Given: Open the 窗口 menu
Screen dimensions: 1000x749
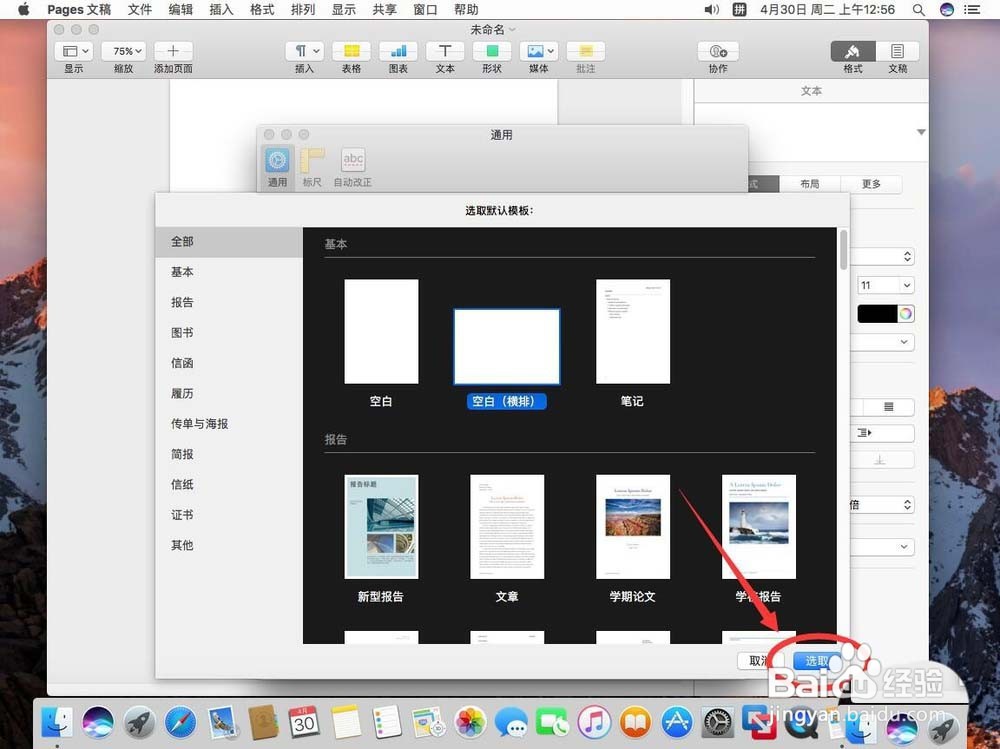Looking at the screenshot, I should (x=425, y=10).
